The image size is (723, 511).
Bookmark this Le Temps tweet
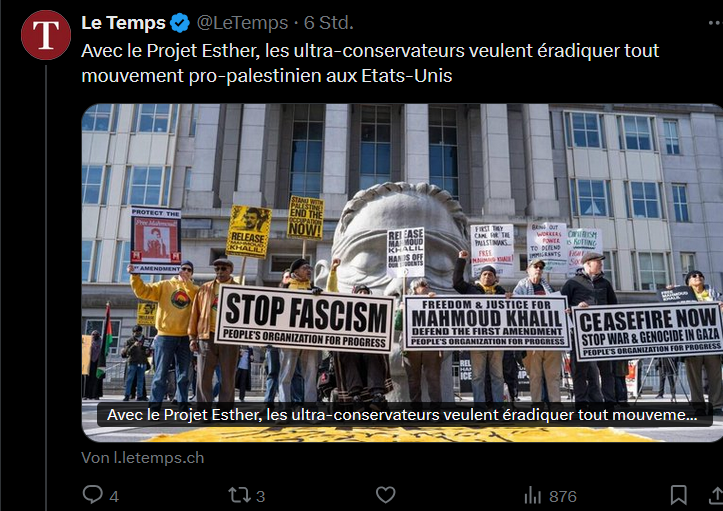tap(678, 495)
